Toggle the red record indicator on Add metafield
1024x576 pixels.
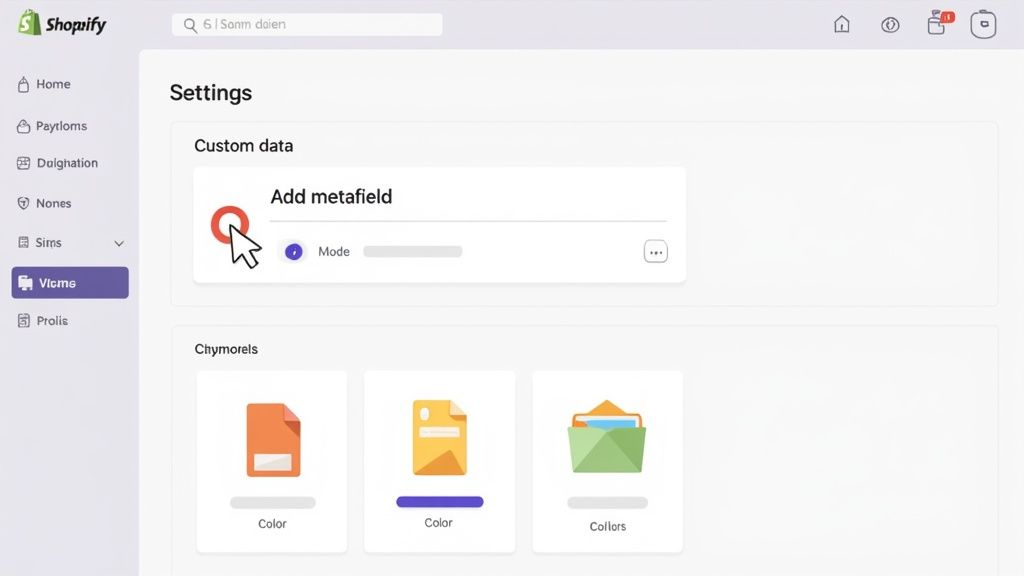tap(227, 225)
